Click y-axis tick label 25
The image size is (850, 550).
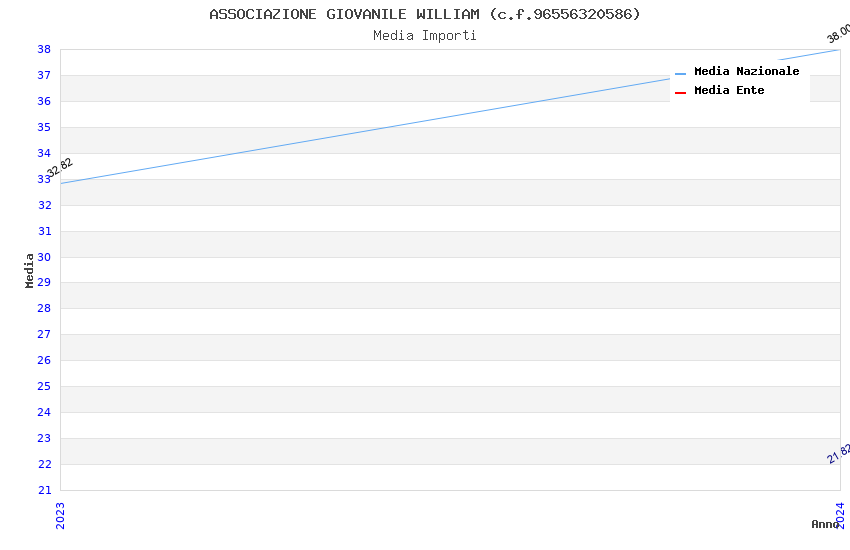tap(44, 386)
